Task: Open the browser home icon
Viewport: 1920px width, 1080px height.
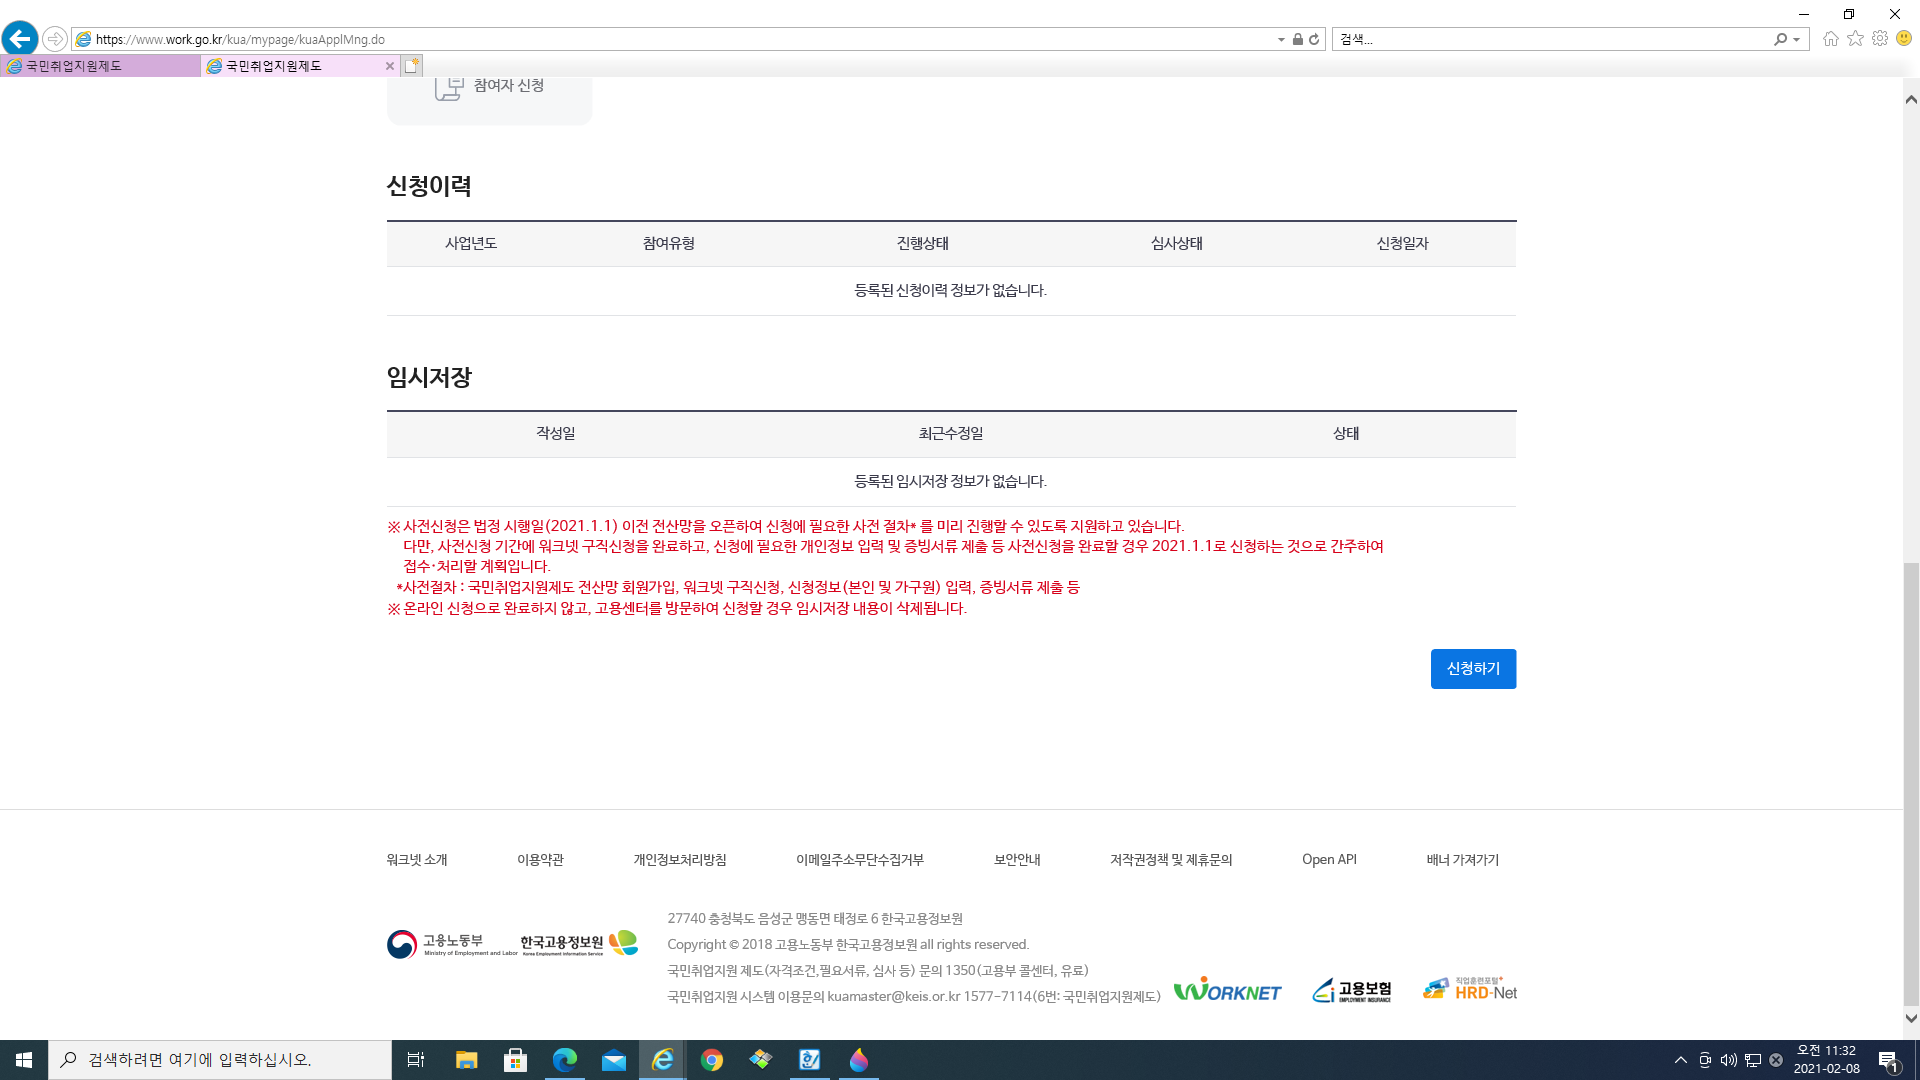Action: click(1830, 39)
